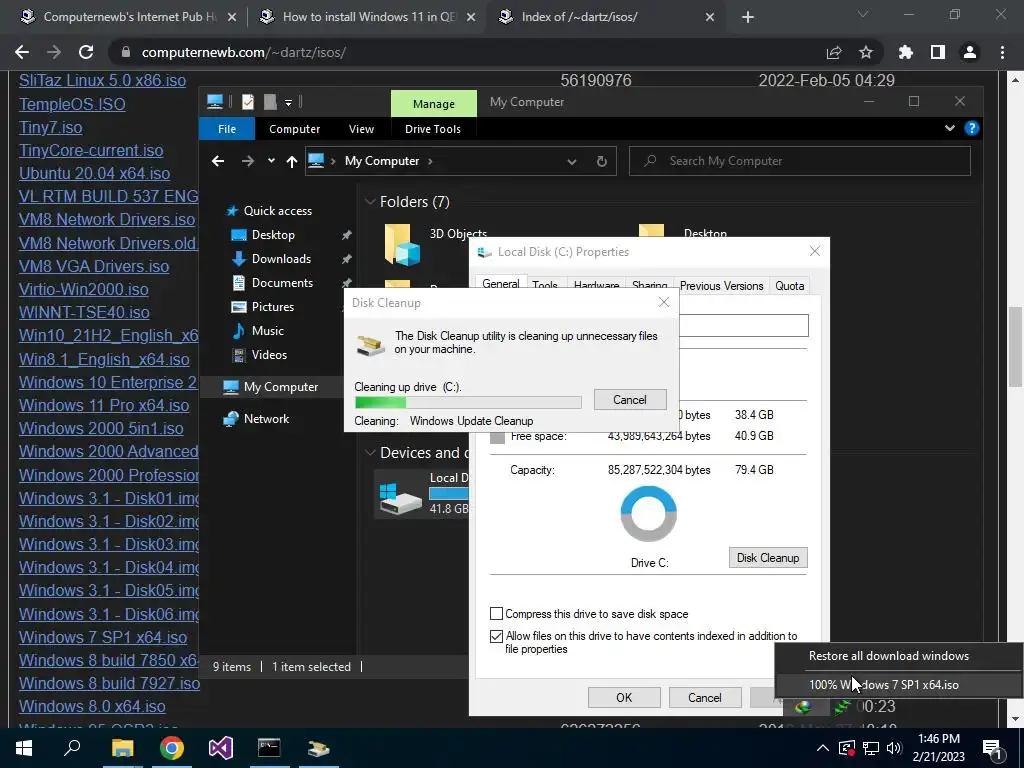This screenshot has height=768, width=1024.
Task: Select Drive Tools ribbon tab
Action: (x=433, y=129)
